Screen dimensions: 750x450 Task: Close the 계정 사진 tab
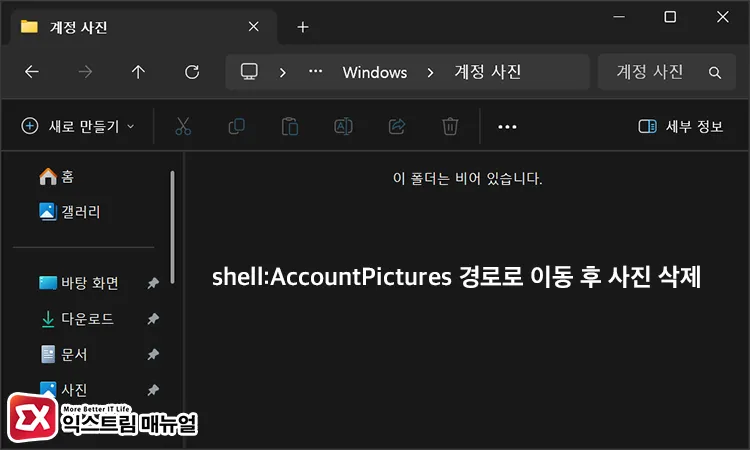pyautogui.click(x=254, y=27)
